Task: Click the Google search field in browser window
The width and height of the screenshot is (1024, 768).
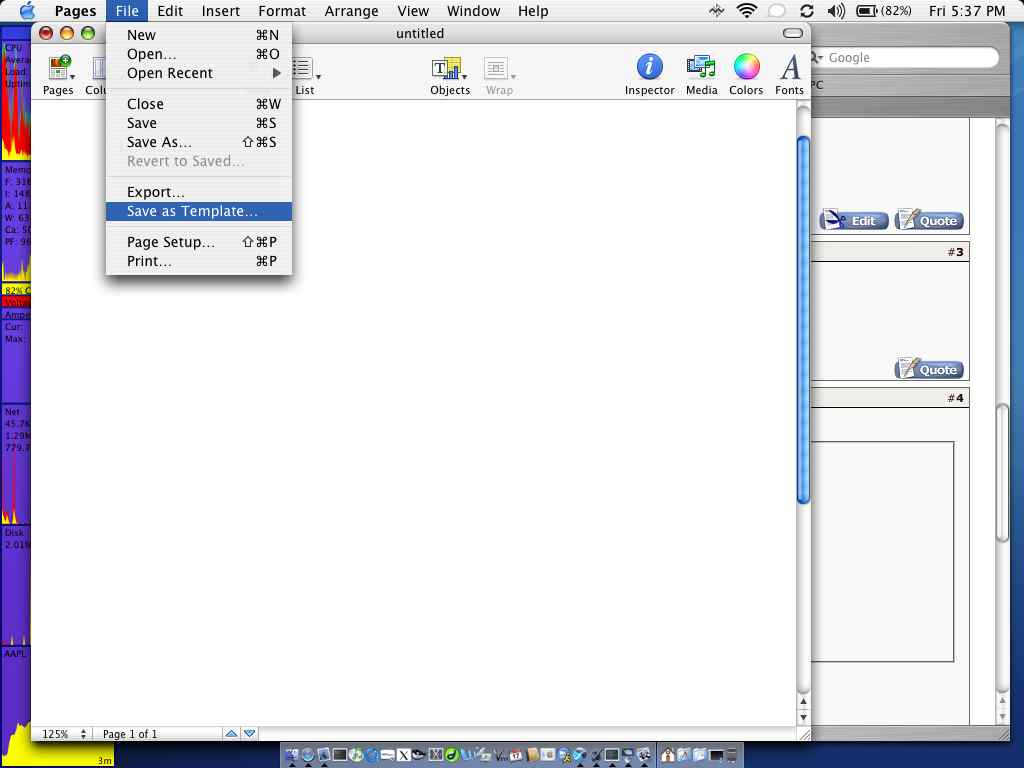Action: (904, 57)
